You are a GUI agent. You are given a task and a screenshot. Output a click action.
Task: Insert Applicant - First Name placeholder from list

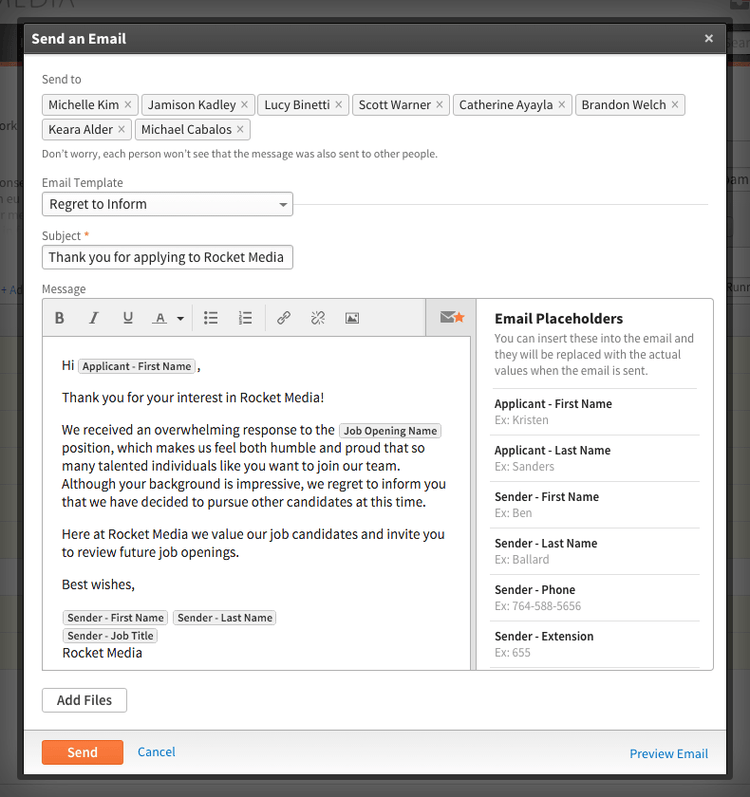pyautogui.click(x=595, y=412)
